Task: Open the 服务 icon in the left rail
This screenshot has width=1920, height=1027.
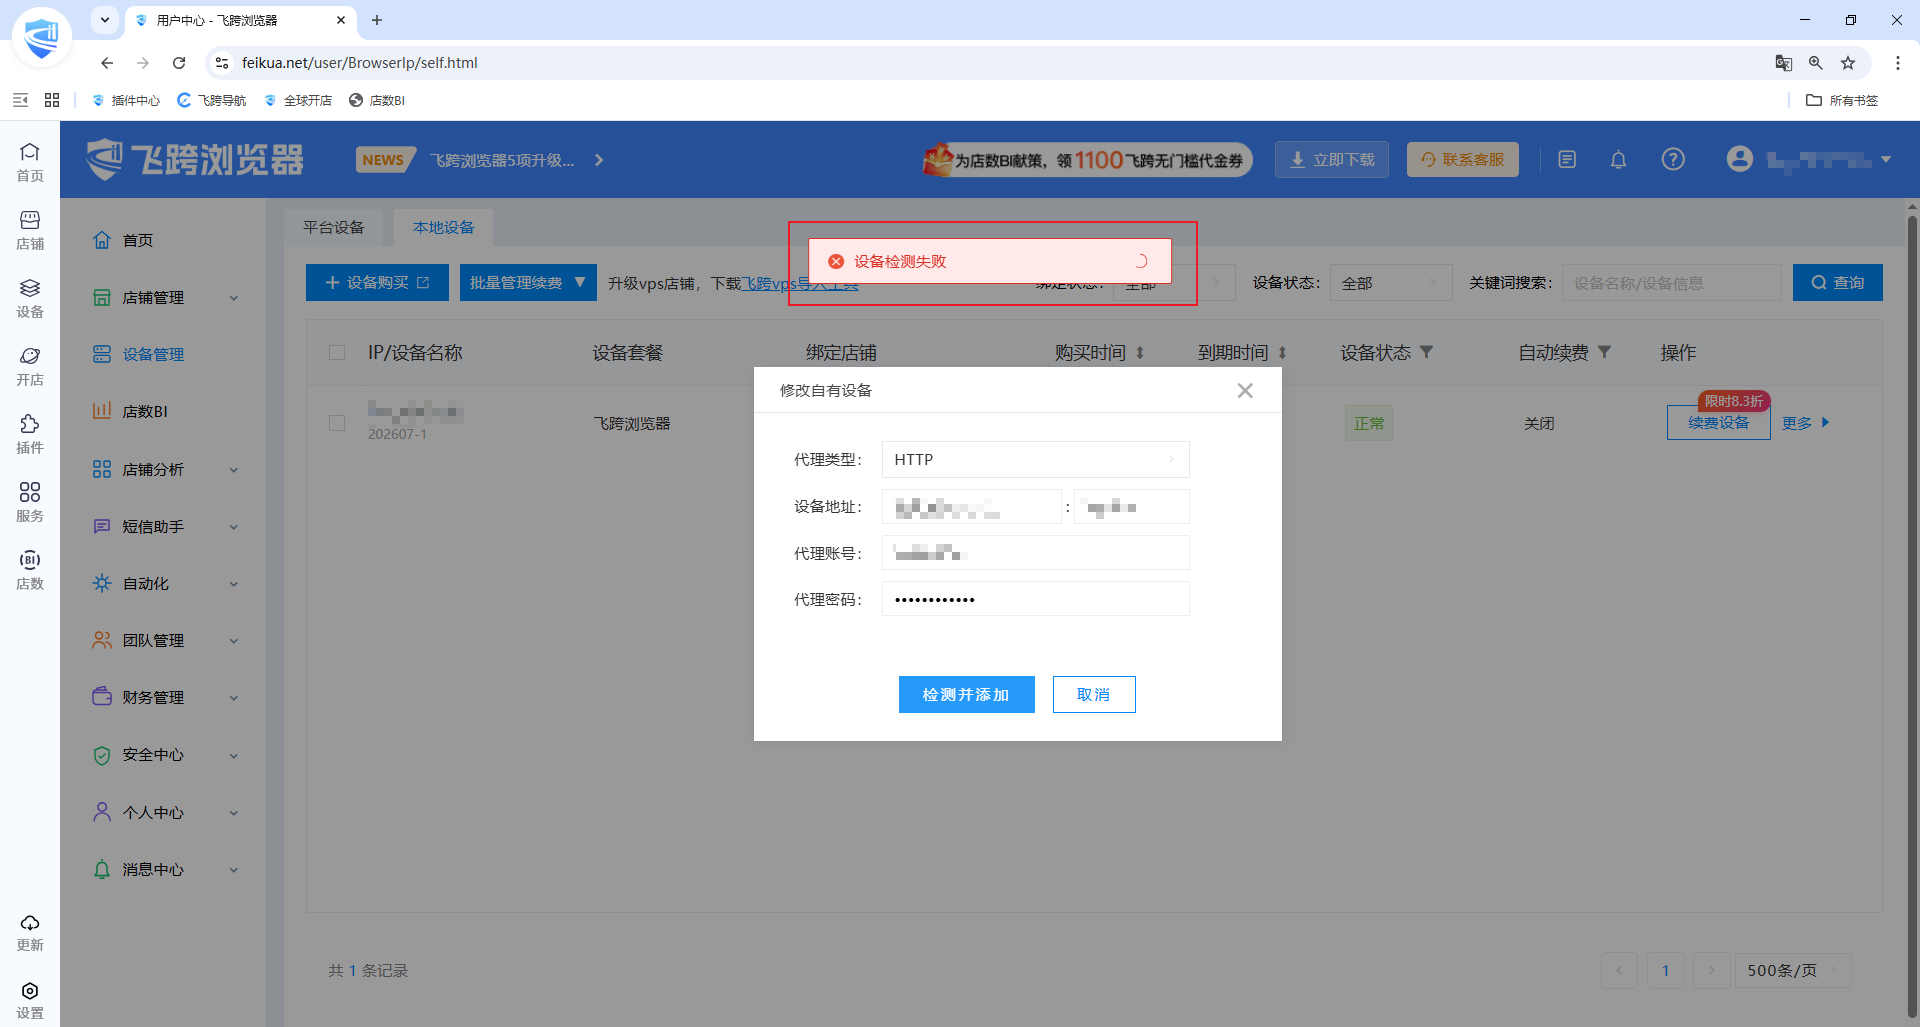Action: click(x=30, y=501)
